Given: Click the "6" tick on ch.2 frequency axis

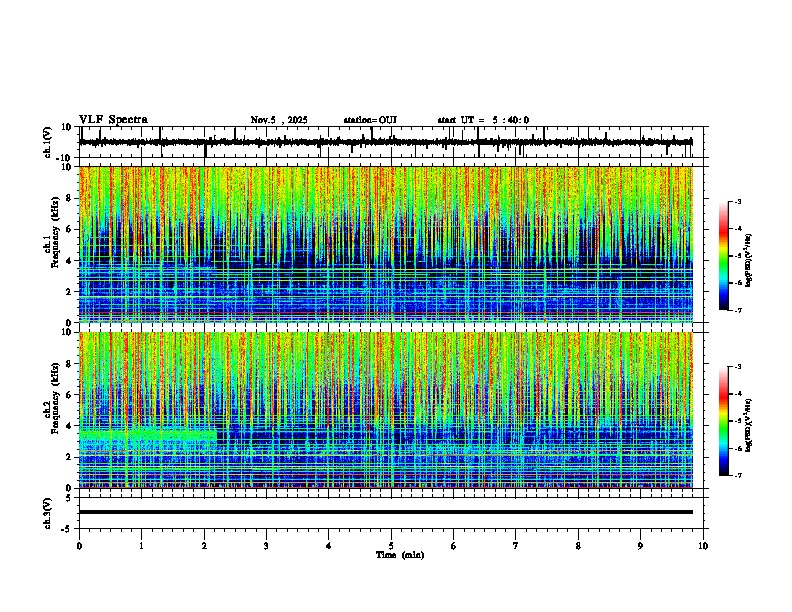Looking at the screenshot, I should (x=70, y=395).
